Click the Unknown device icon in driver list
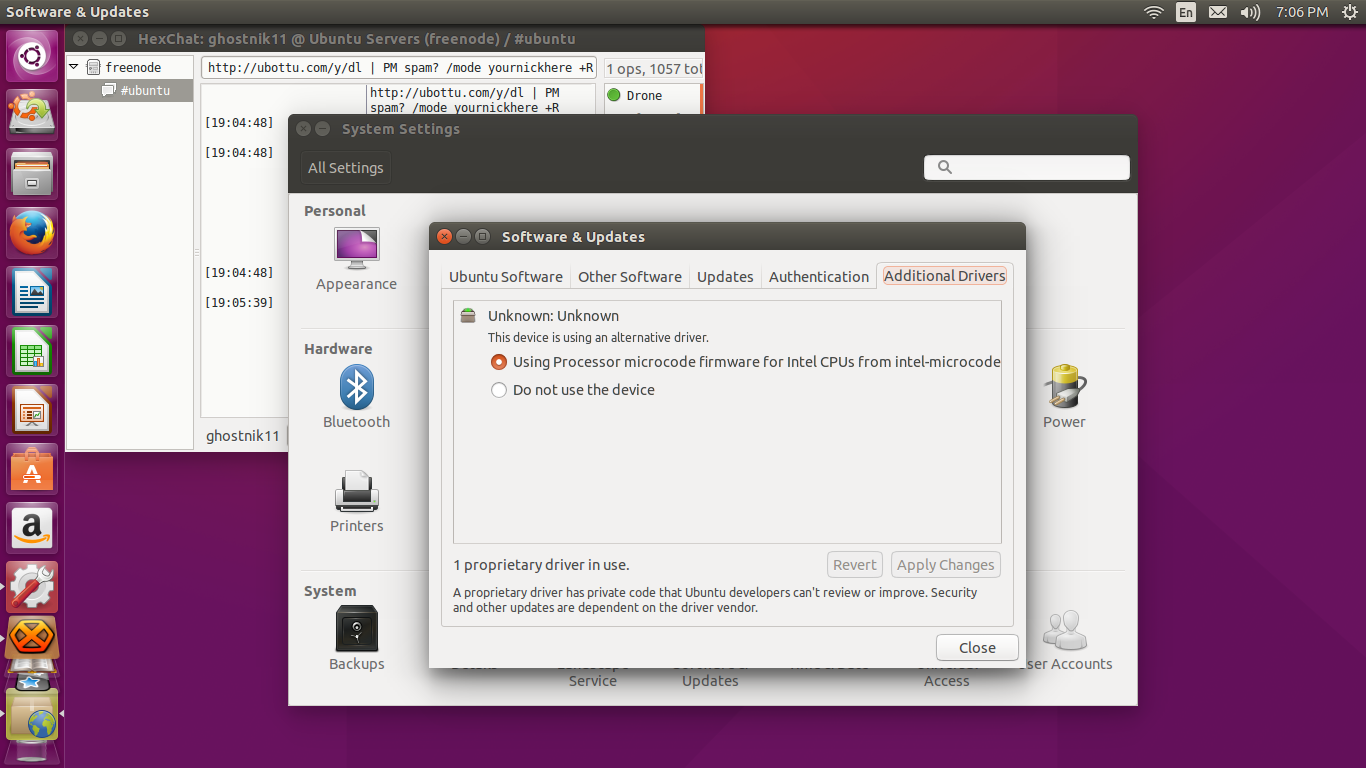 pyautogui.click(x=468, y=316)
